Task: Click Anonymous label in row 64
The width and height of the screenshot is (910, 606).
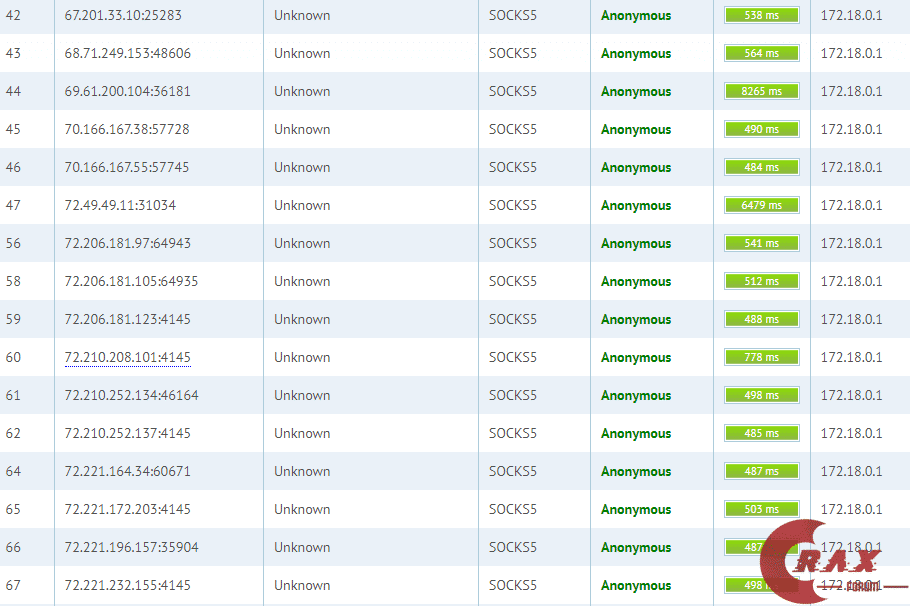Action: (636, 472)
